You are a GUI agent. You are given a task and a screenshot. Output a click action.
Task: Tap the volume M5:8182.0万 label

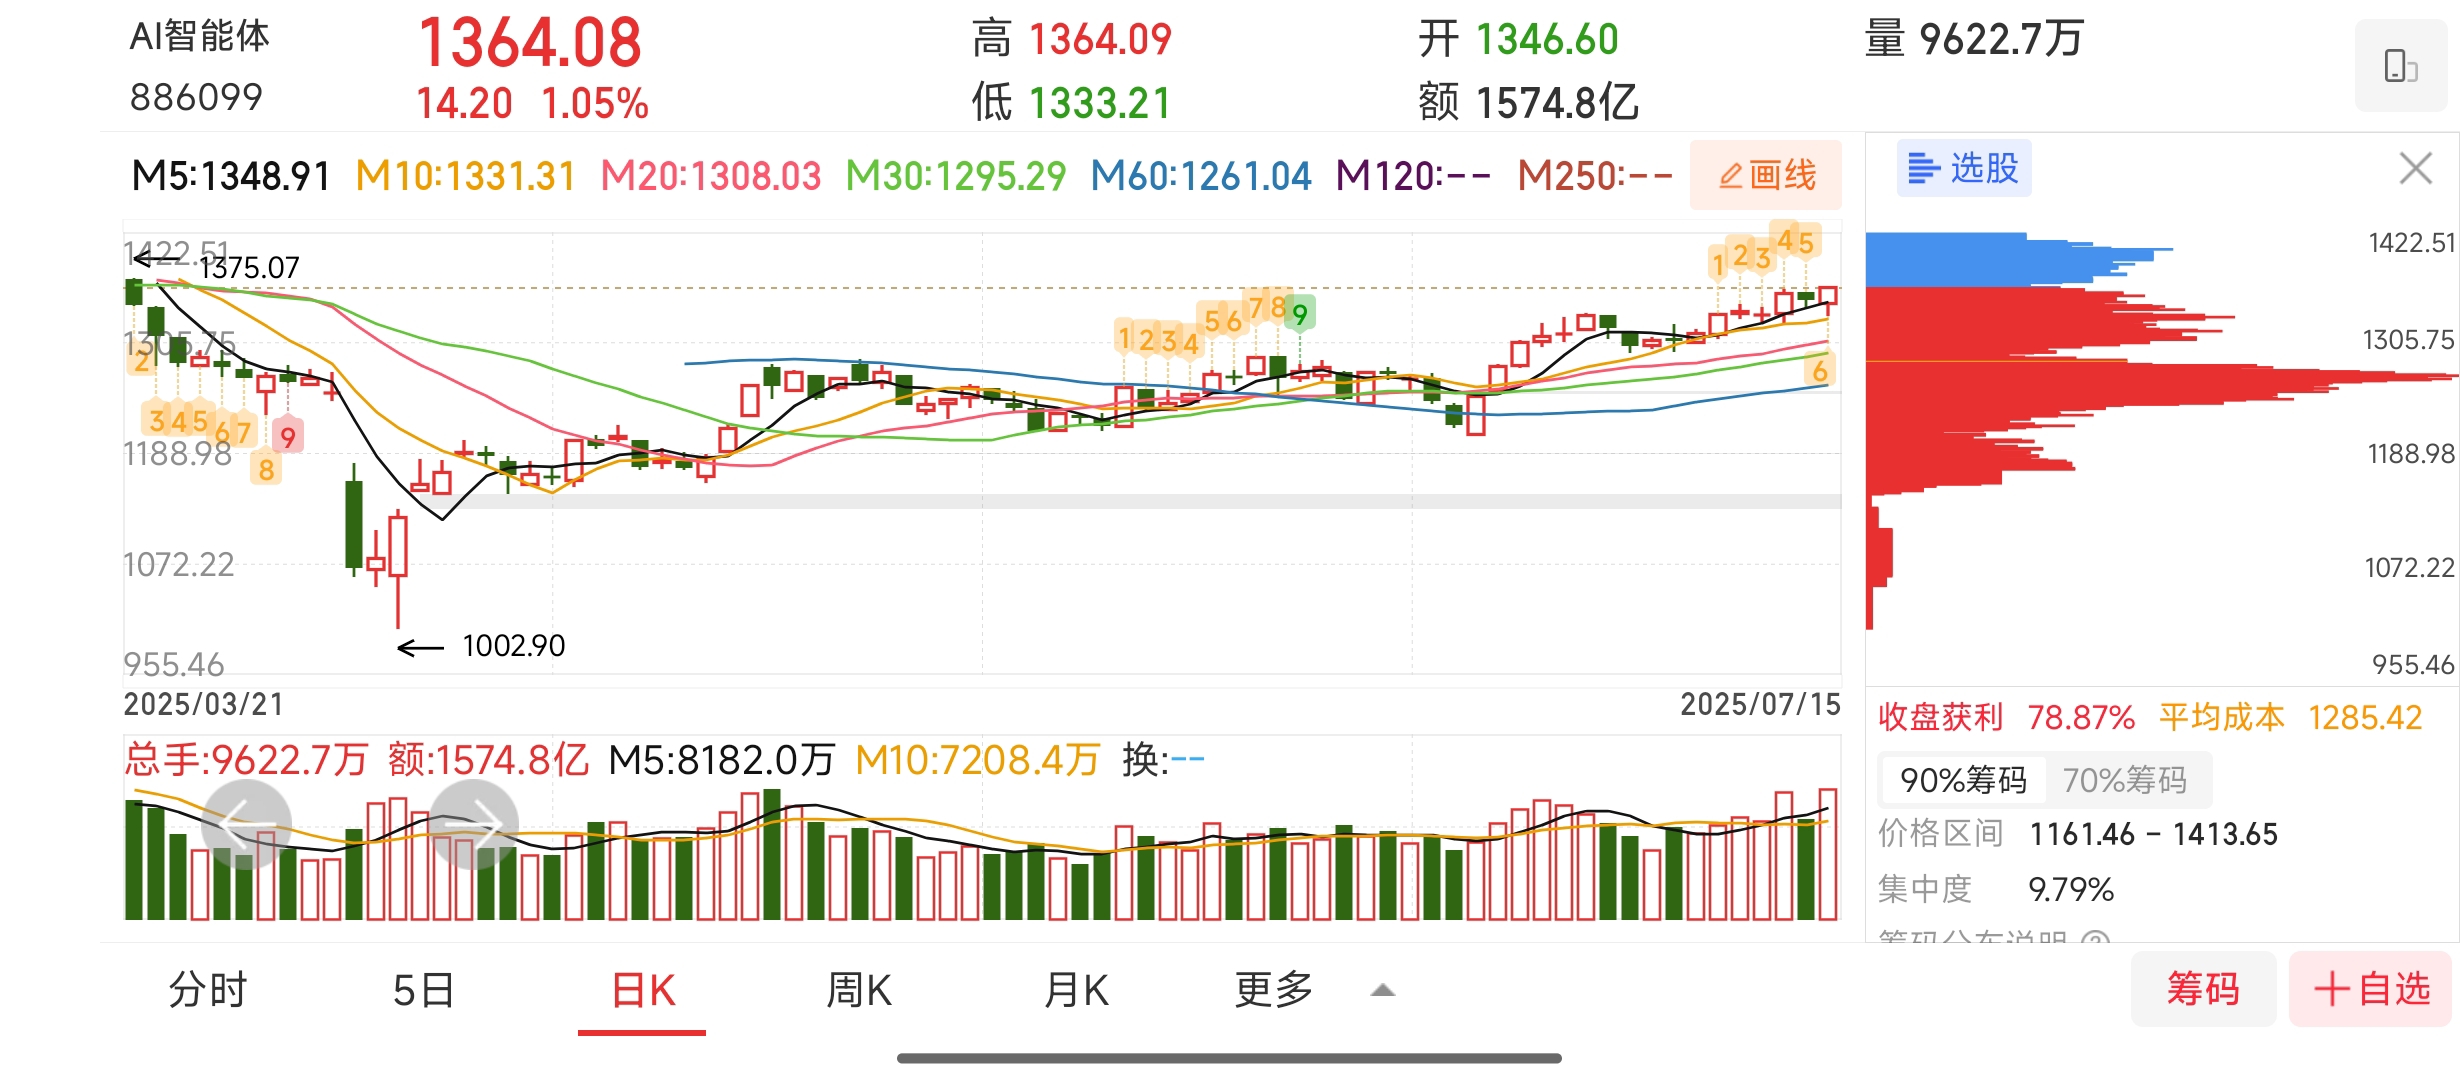[721, 760]
